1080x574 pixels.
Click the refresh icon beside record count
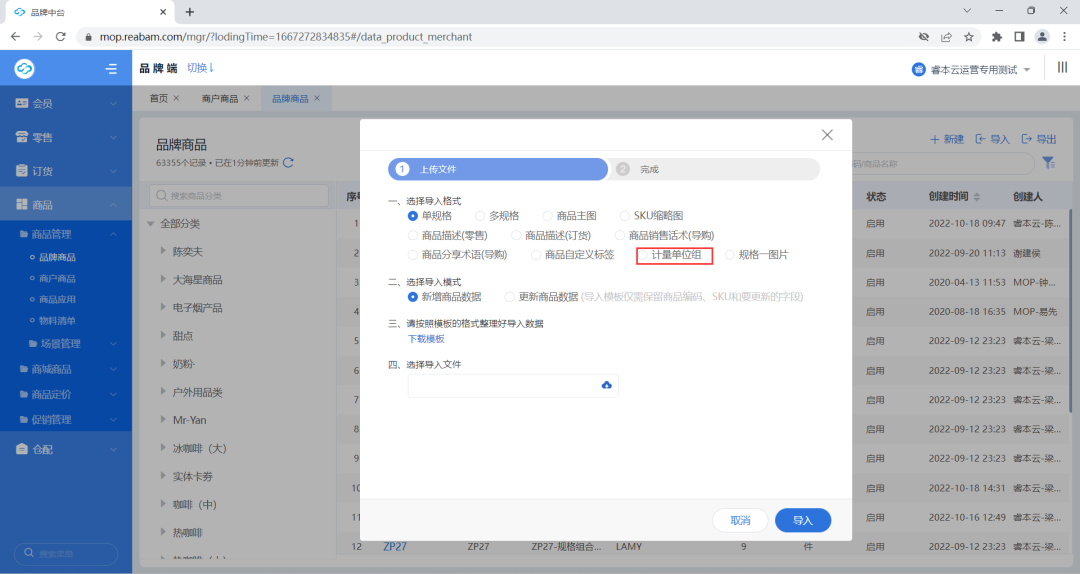(289, 163)
